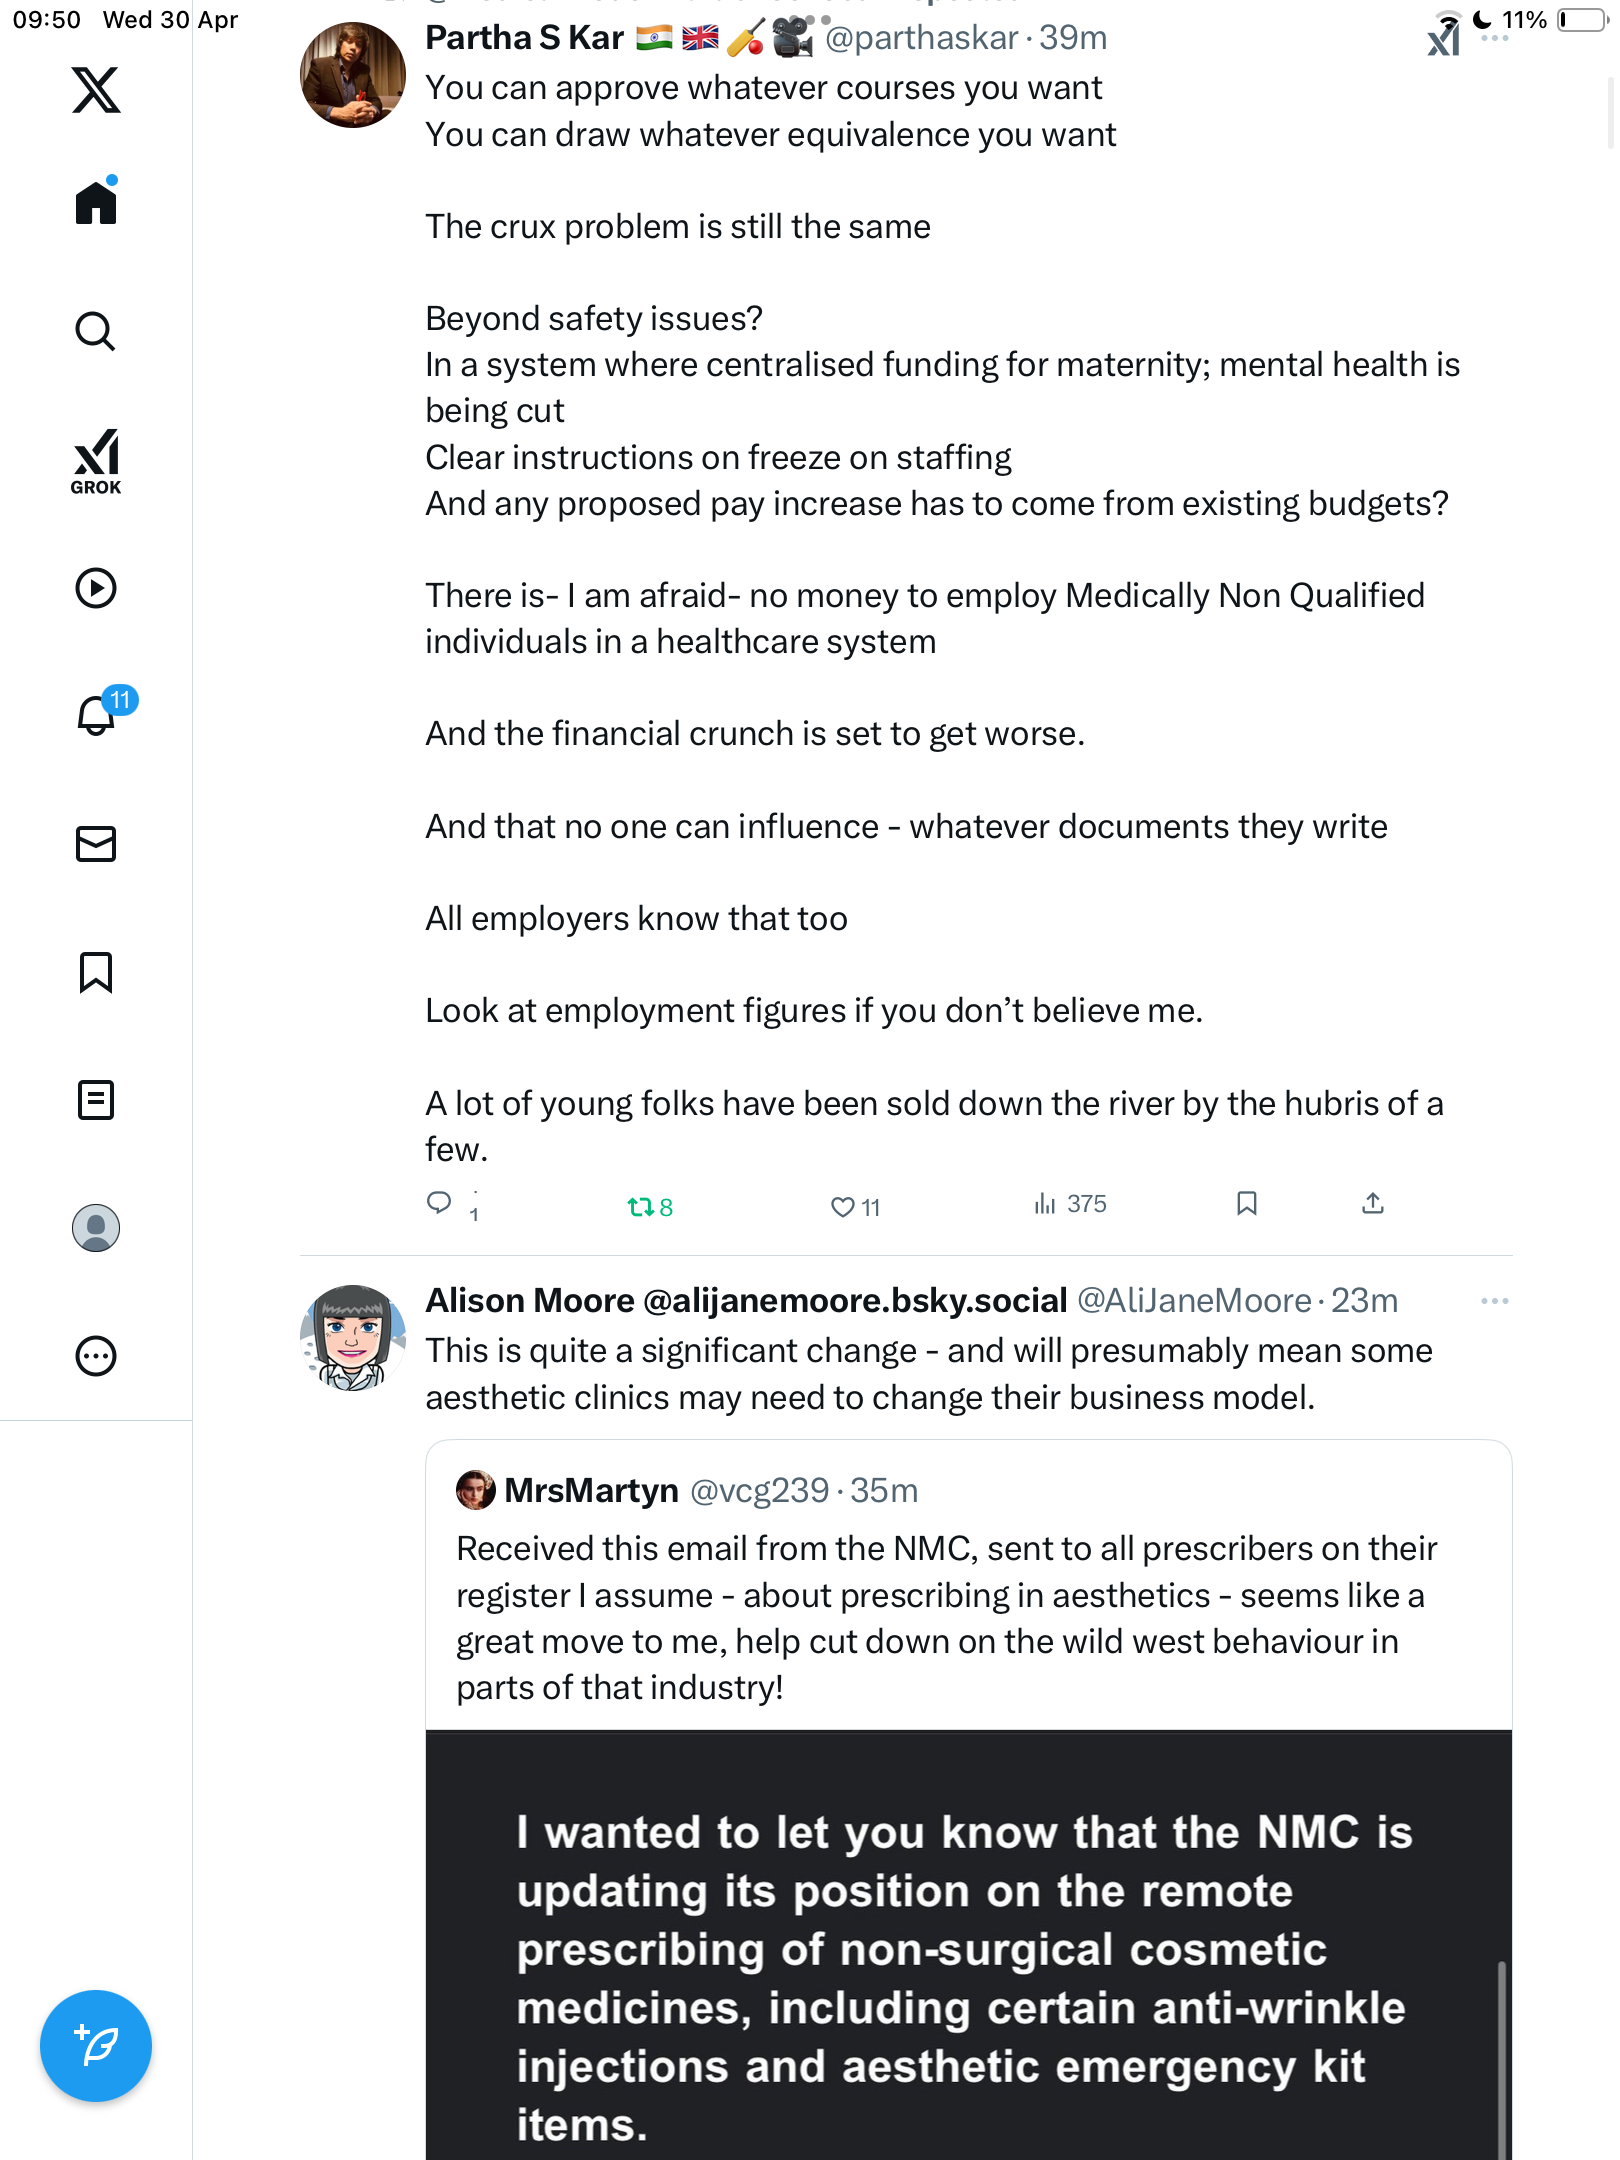Open the Profile avatar icon in sidebar
Screen dimensions: 1620x2160
[x=96, y=1228]
